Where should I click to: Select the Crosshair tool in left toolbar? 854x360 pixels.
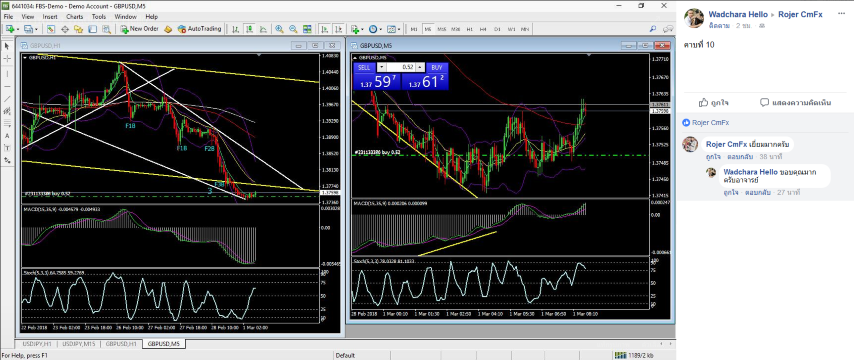click(x=7, y=58)
